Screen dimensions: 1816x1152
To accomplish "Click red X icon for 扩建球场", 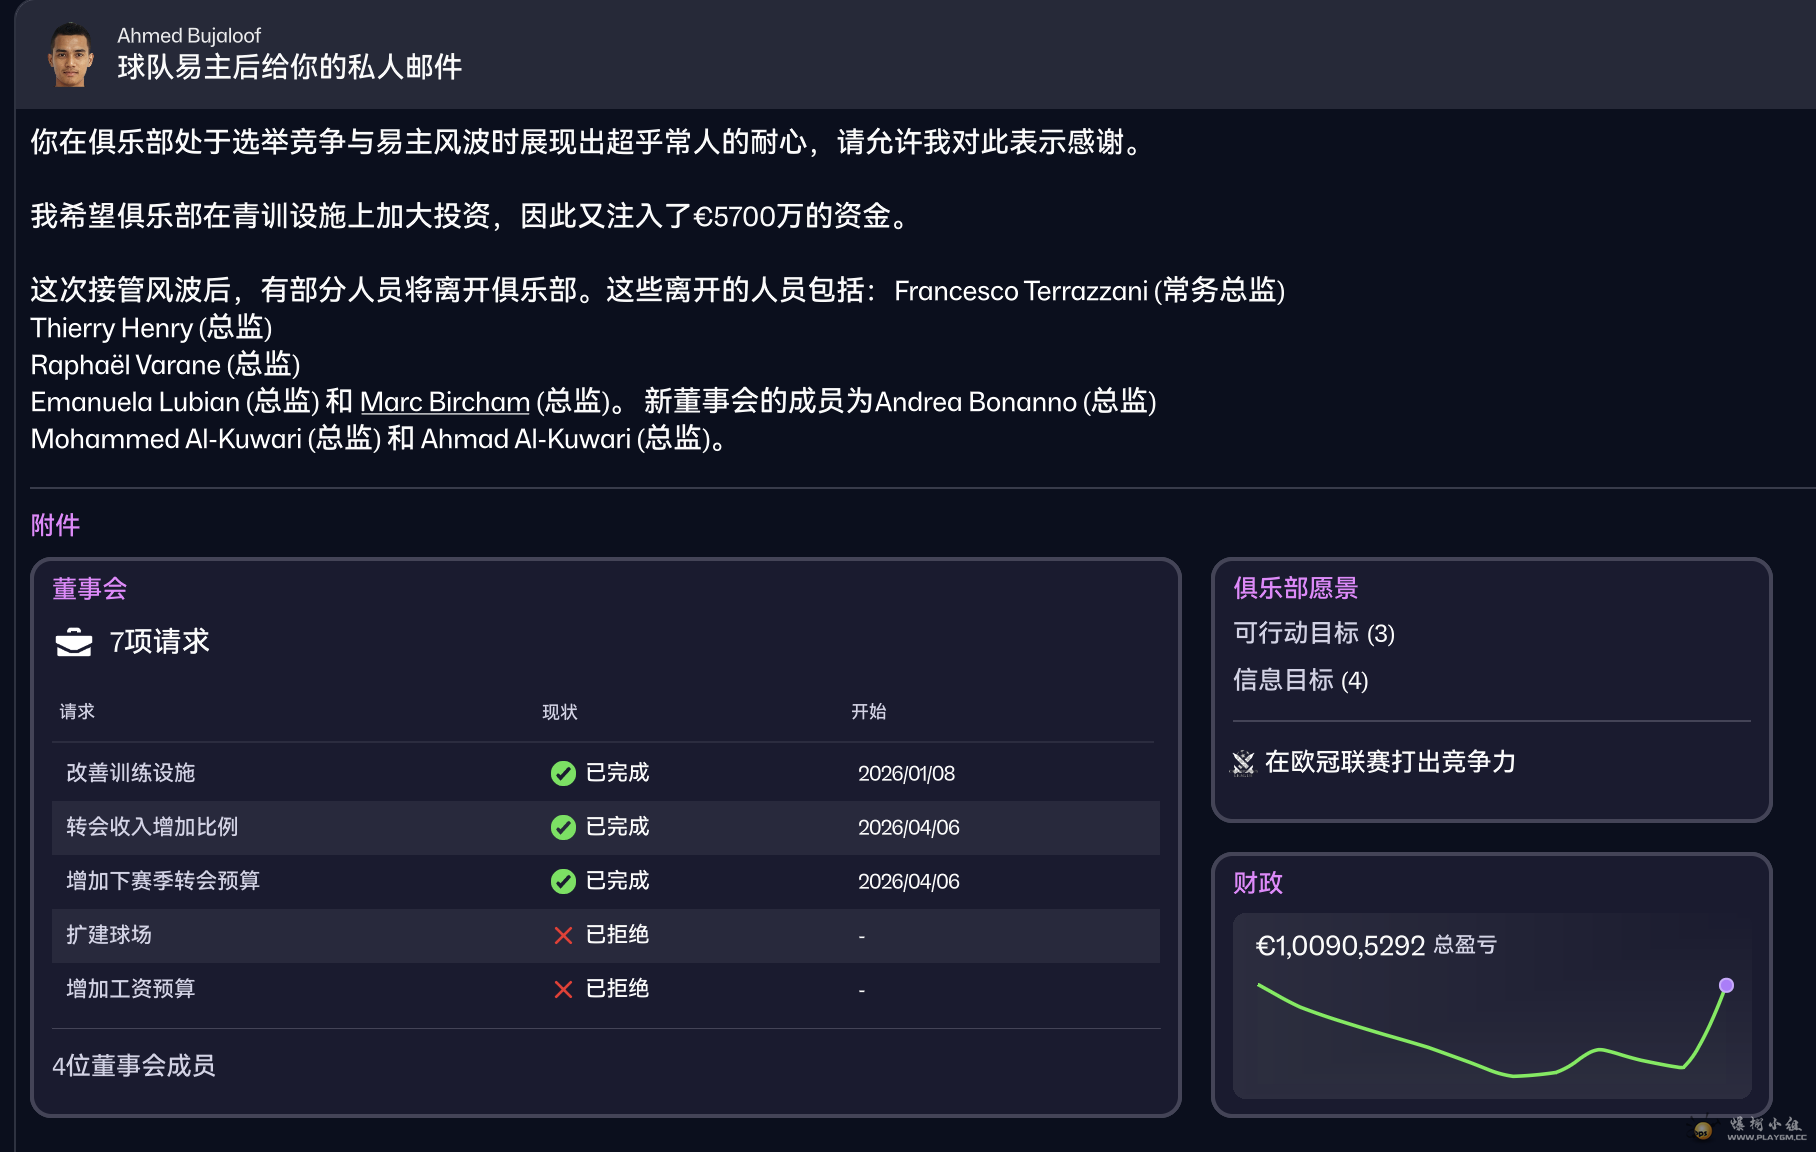I will coord(563,935).
